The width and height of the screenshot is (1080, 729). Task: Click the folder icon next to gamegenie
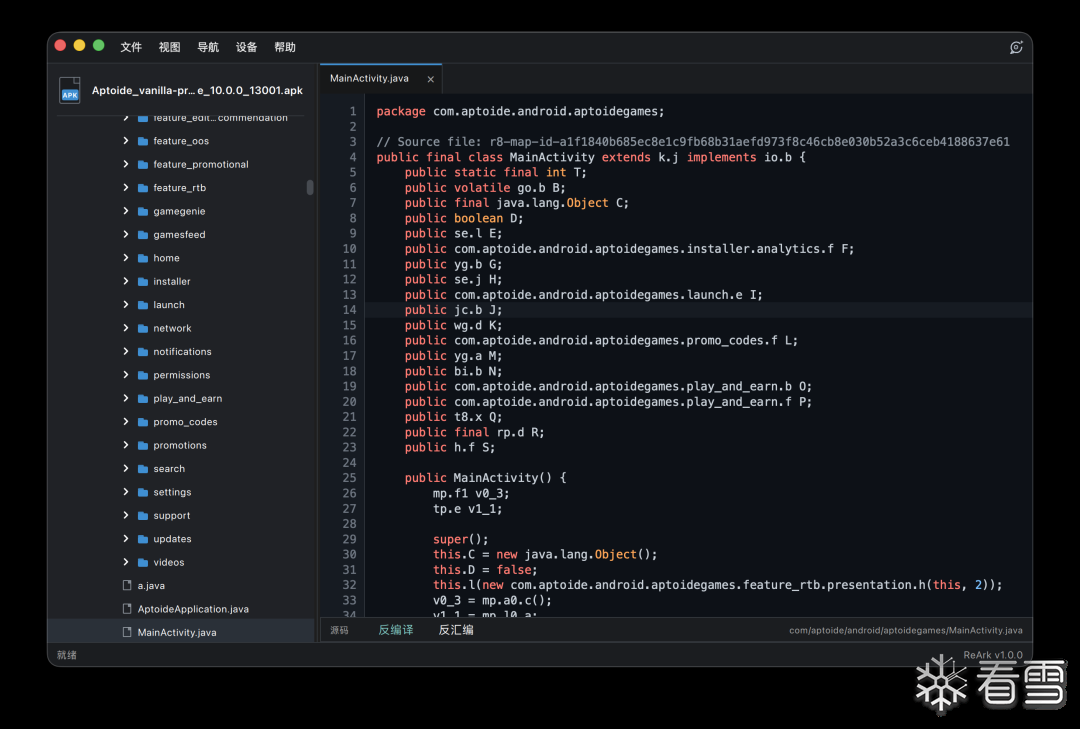pyautogui.click(x=143, y=212)
